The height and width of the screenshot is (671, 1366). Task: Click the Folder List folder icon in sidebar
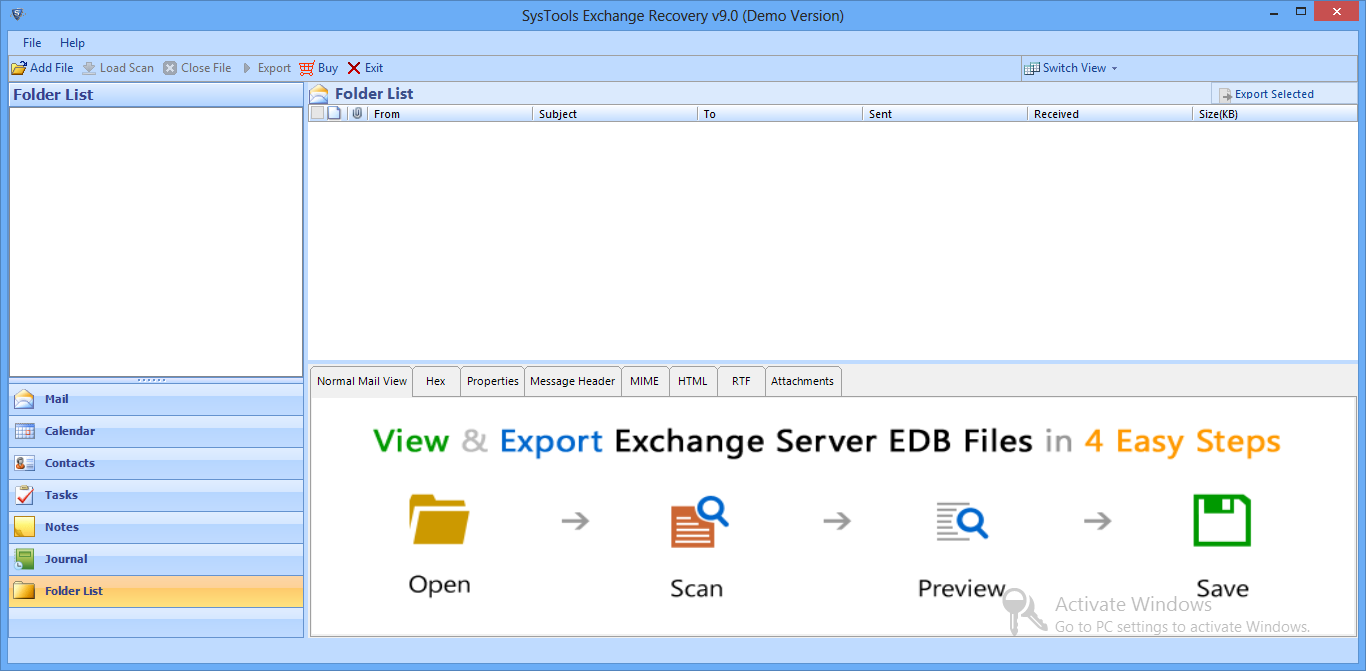[x=25, y=592]
